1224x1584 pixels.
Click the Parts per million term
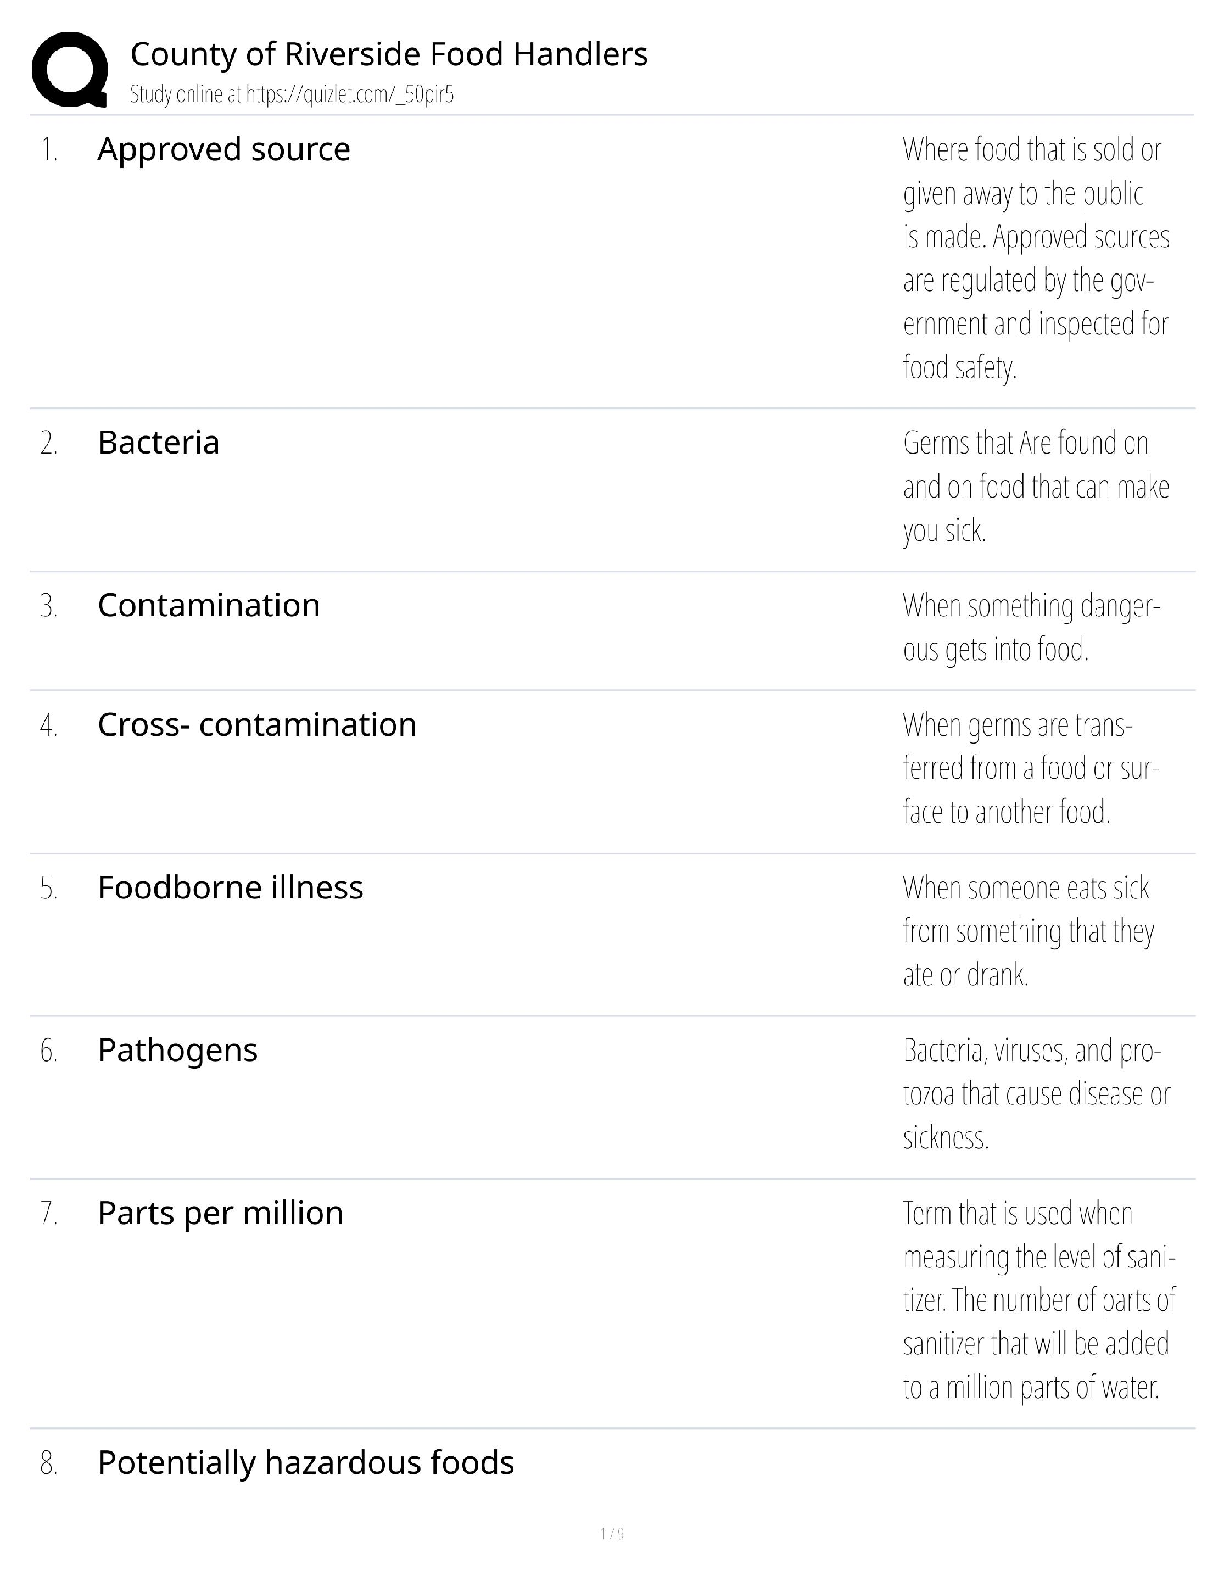pos(220,1213)
